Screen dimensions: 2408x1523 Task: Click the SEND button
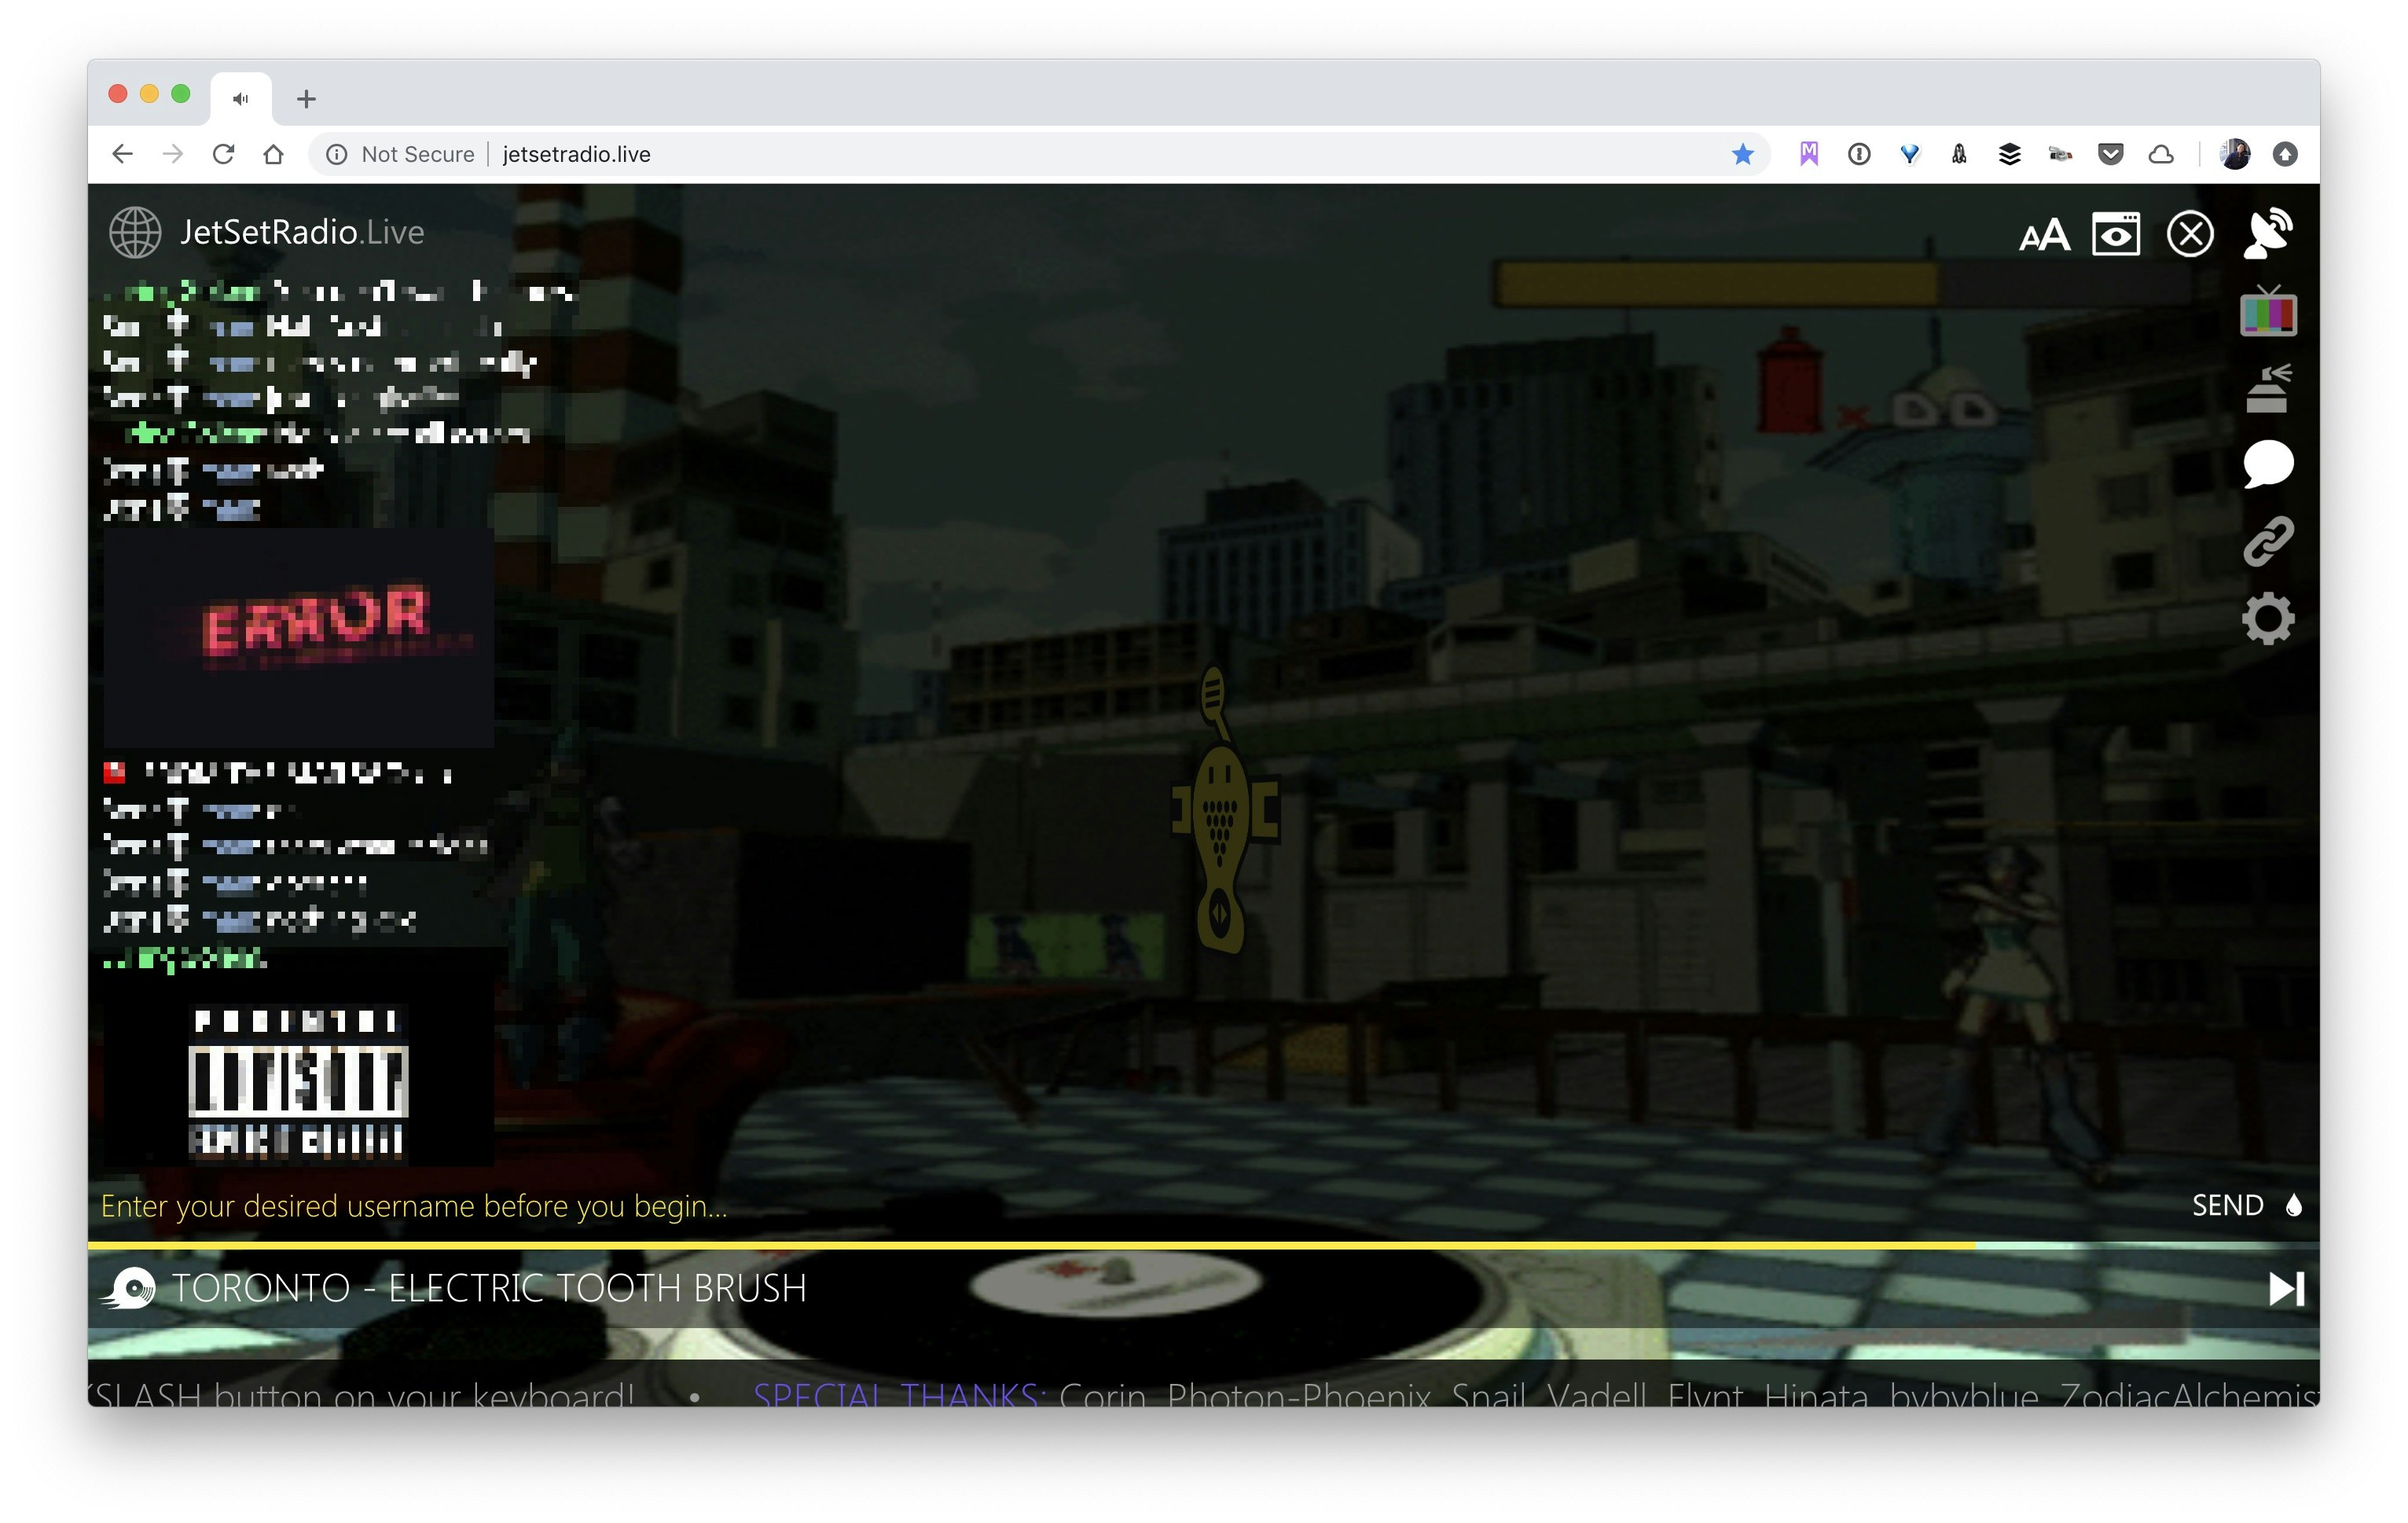tap(2229, 1205)
